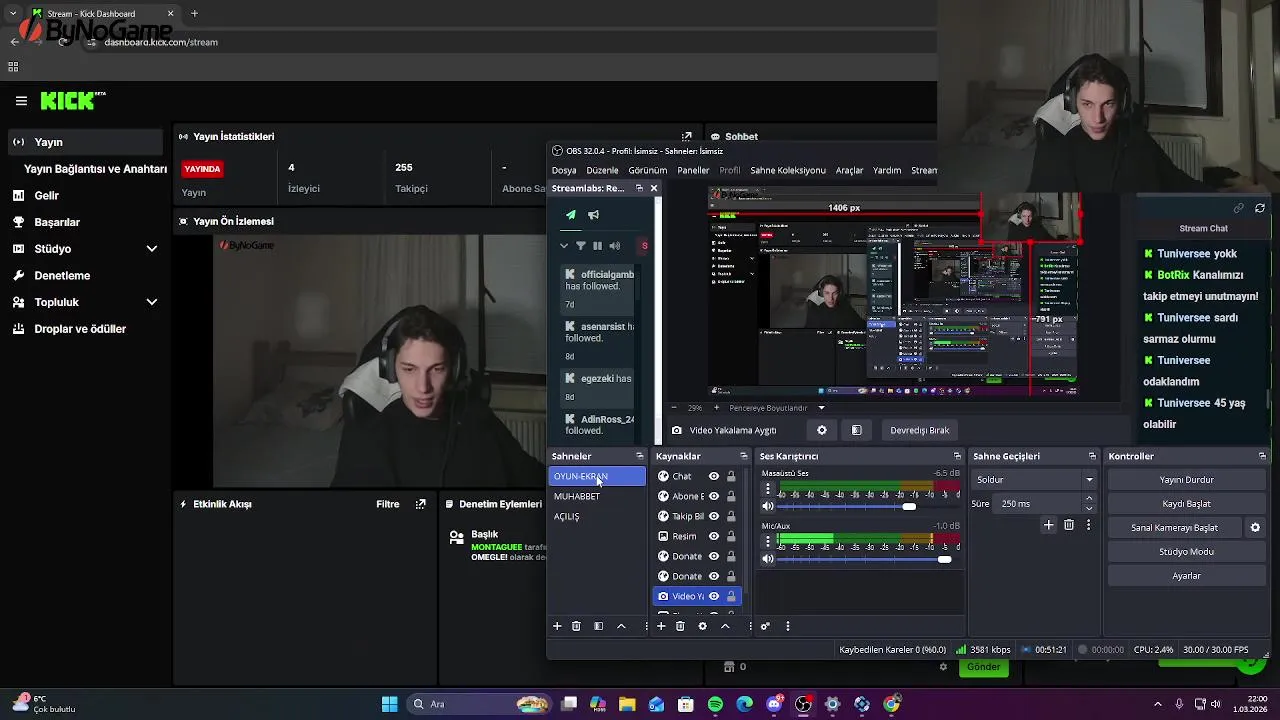Click Kaydı Başlat button
Image resolution: width=1280 pixels, height=720 pixels.
click(x=1186, y=504)
